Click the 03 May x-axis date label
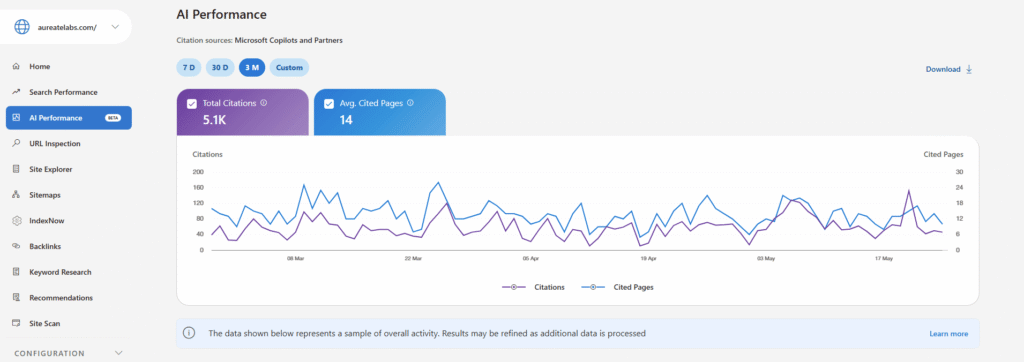Viewport: 1024px width, 362px height. tap(765, 259)
